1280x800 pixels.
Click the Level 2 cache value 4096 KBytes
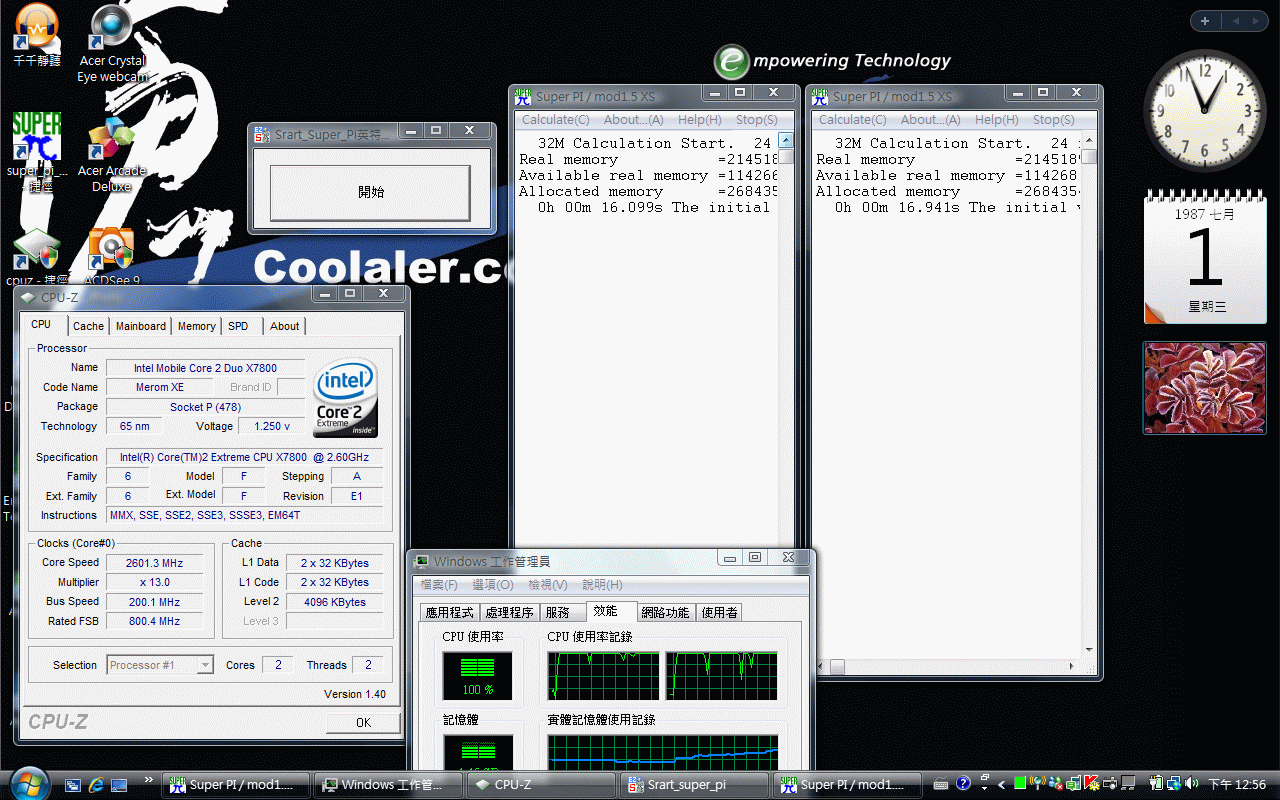tap(334, 602)
